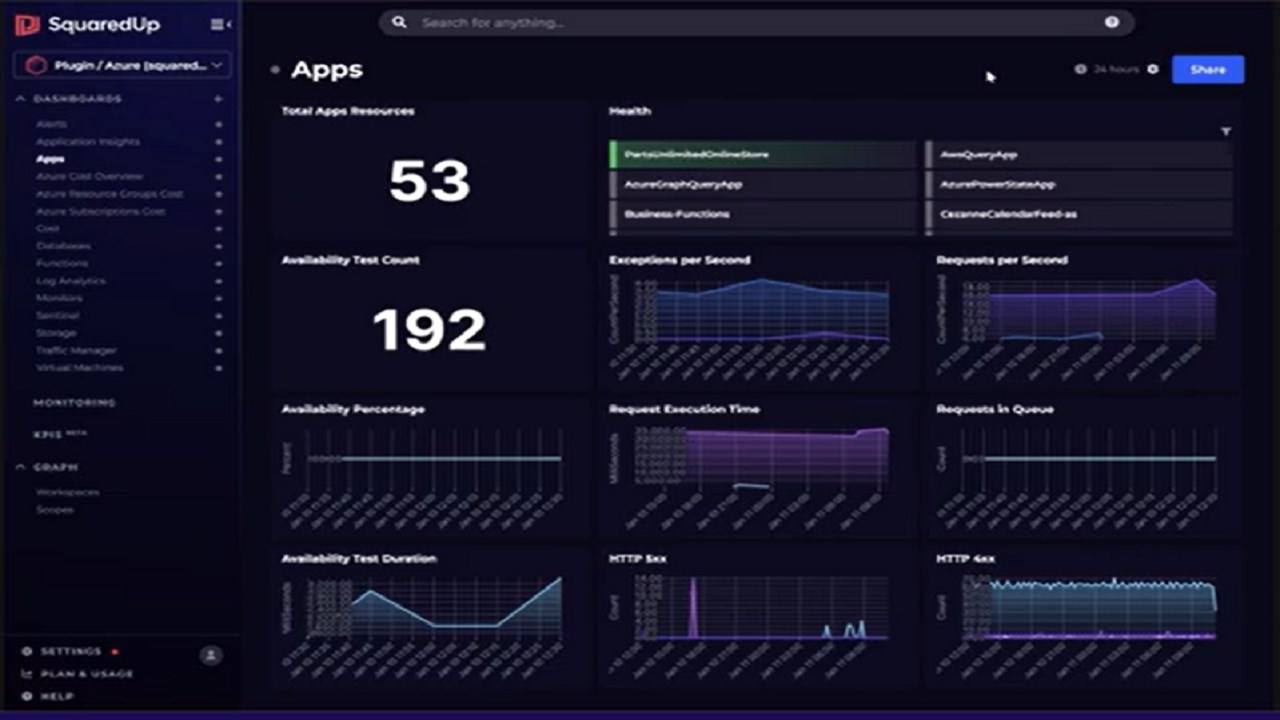
Task: Open the Azure Resource Groups Cost dashboard
Action: coord(110,194)
